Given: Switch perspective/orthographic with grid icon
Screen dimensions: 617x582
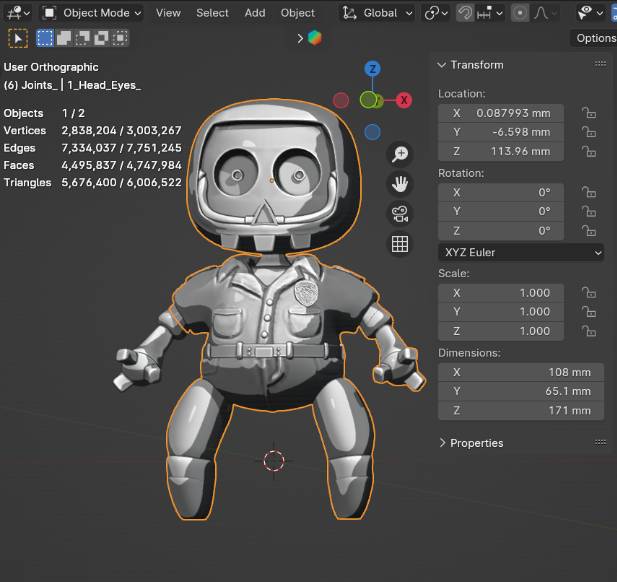Looking at the screenshot, I should click(400, 244).
